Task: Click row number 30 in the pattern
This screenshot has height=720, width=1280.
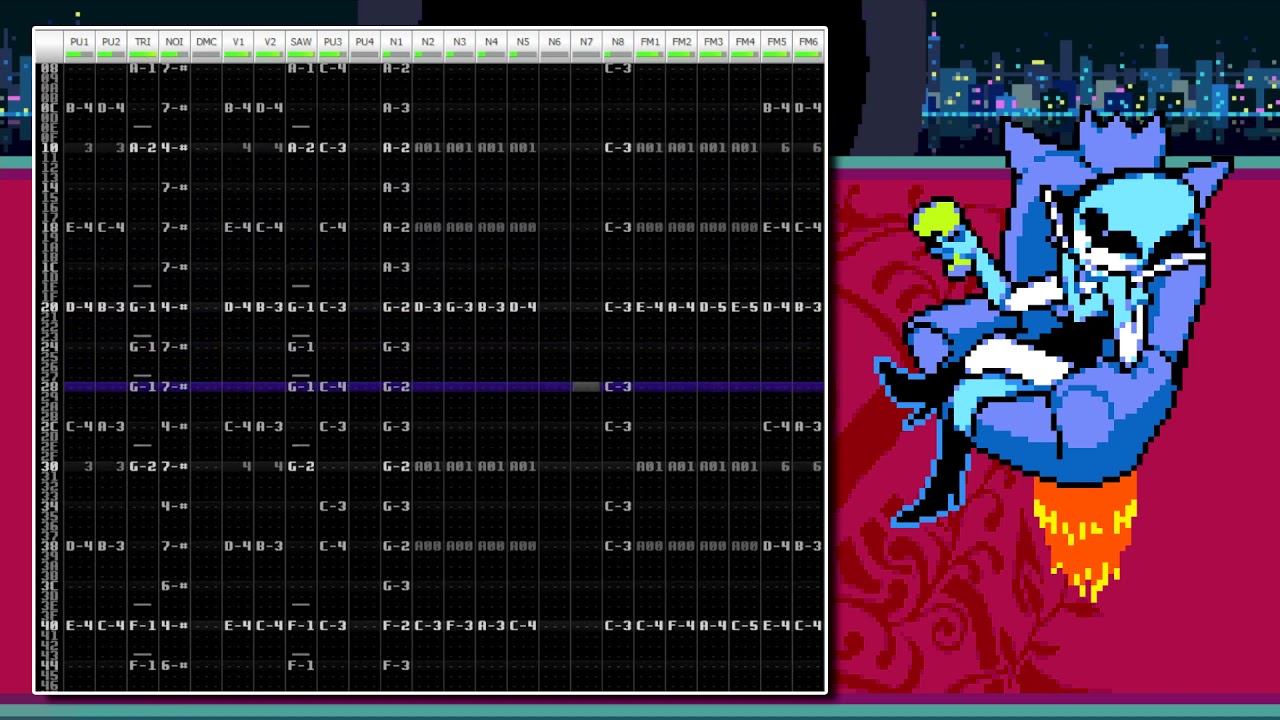Action: click(49, 466)
